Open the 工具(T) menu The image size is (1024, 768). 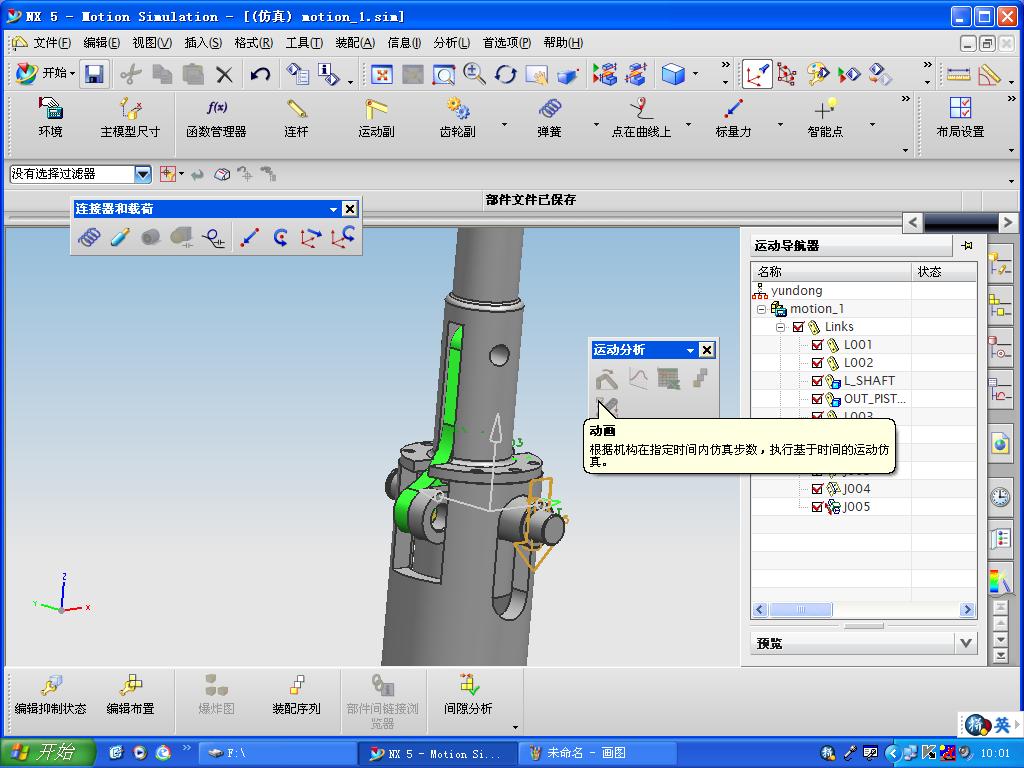coord(304,43)
